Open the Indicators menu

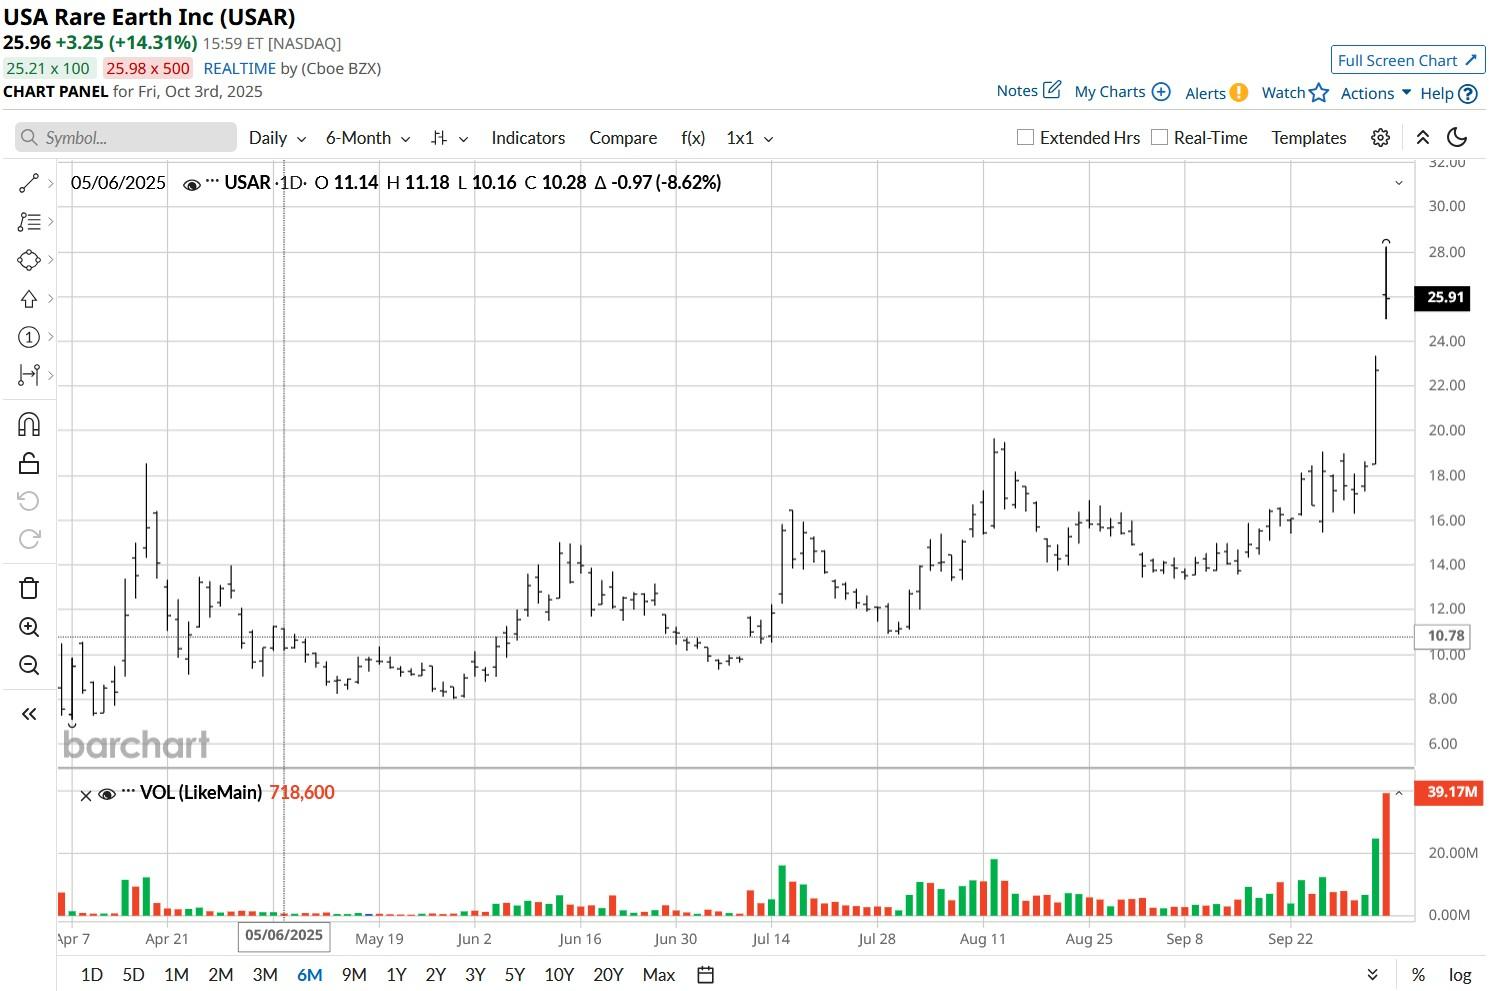pos(528,138)
